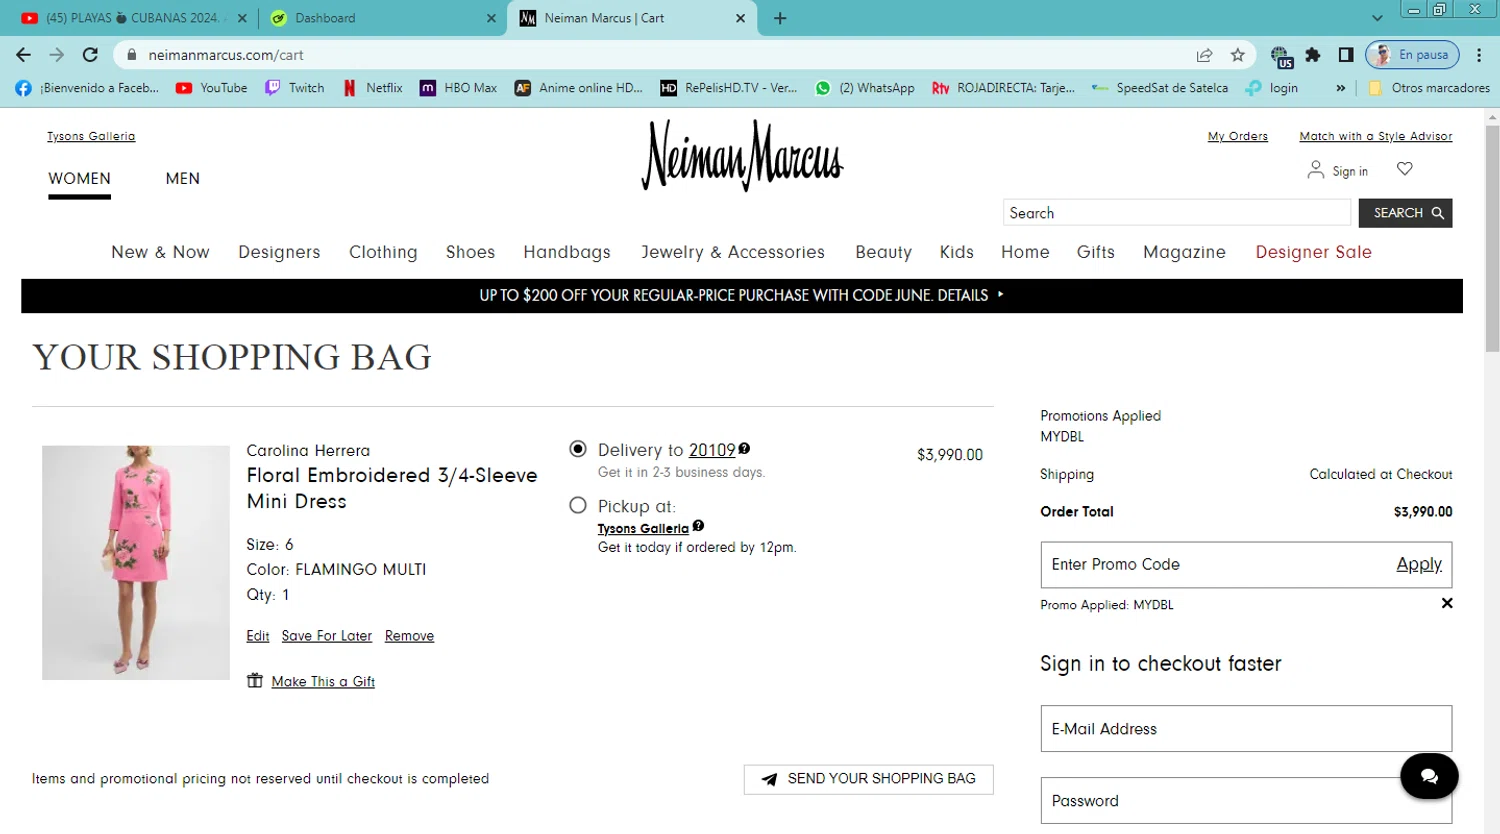This screenshot has height=834, width=1500.
Task: Focus the Search input field
Action: pyautogui.click(x=1177, y=213)
